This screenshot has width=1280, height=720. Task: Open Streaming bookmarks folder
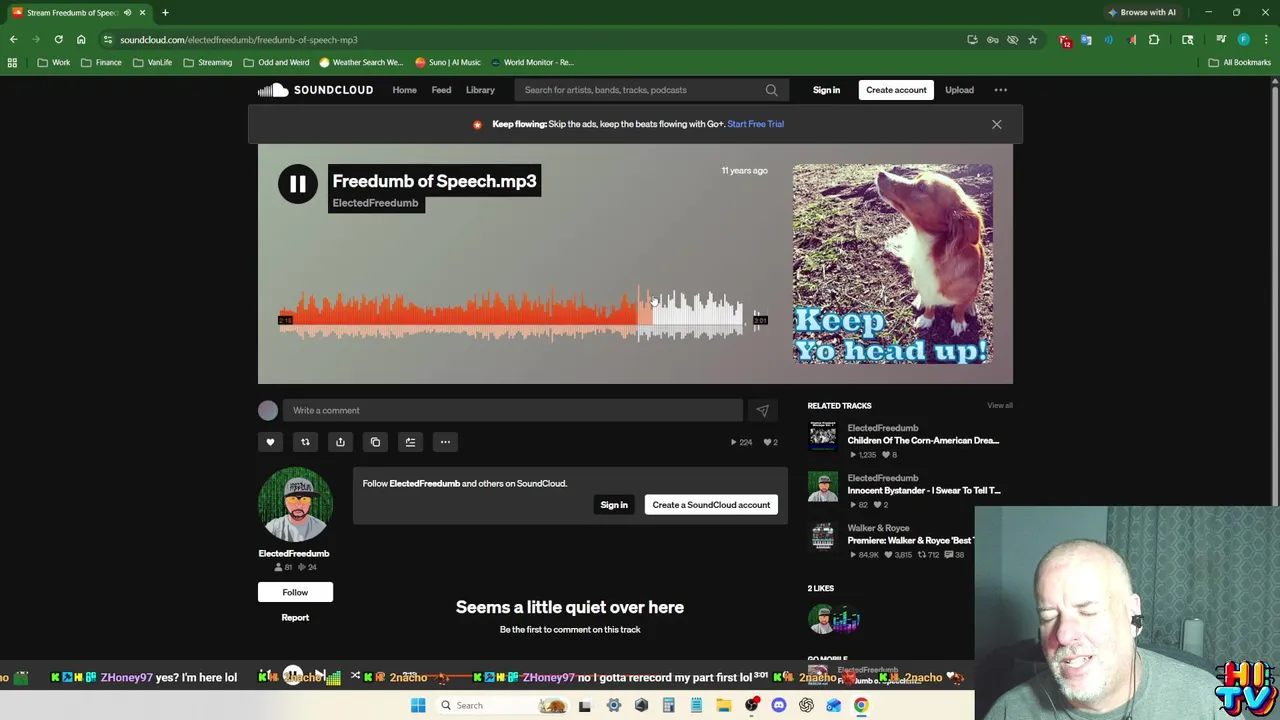click(x=207, y=62)
